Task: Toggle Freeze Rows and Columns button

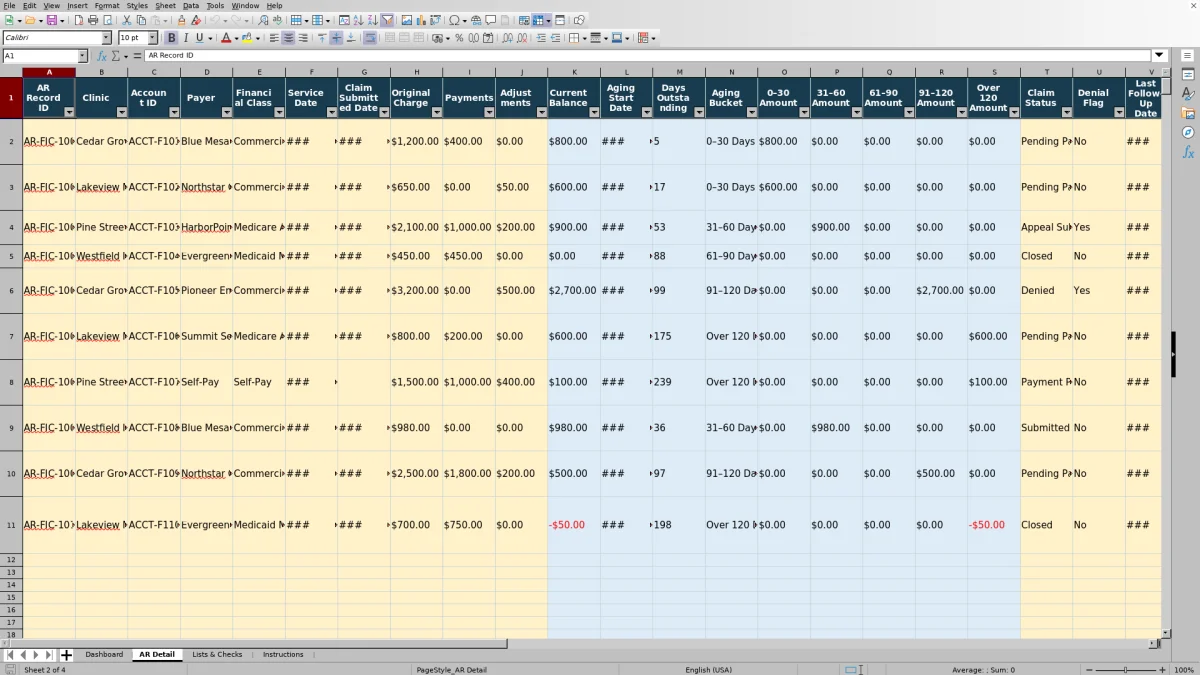Action: (538, 20)
